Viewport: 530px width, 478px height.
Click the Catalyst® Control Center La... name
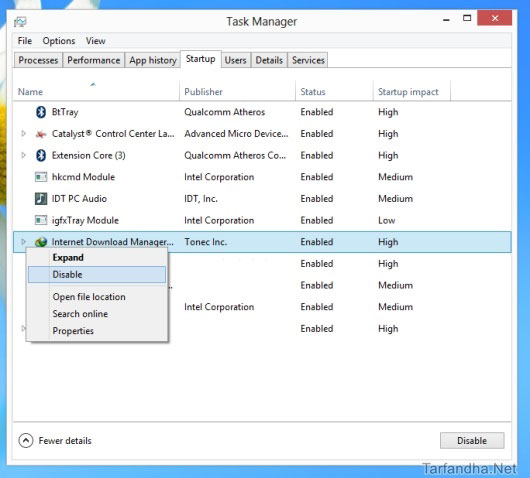tap(113, 134)
